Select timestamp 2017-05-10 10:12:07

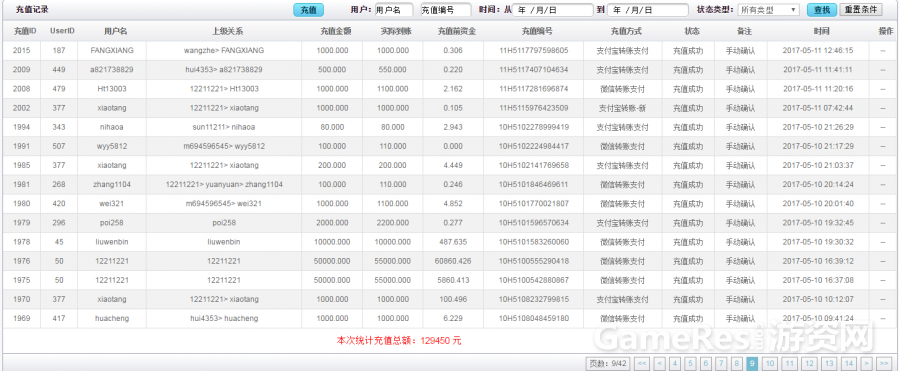coord(818,299)
